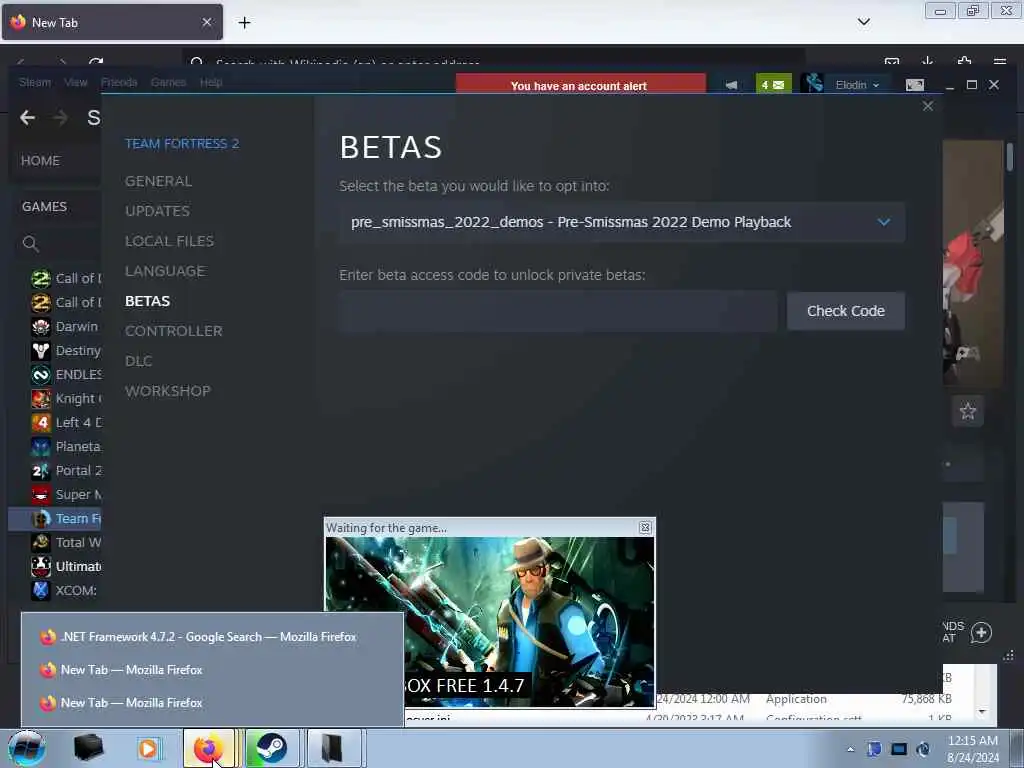Screen dimensions: 1024x768
Task: Open the Firefox list all tabs chevron
Action: [863, 22]
